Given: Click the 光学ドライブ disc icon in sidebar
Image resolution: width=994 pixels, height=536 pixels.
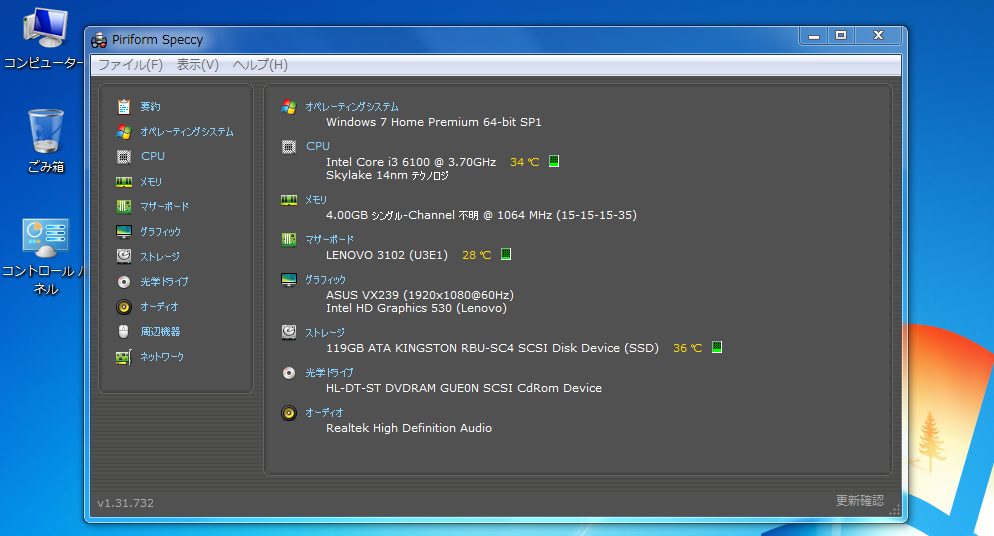Looking at the screenshot, I should pyautogui.click(x=124, y=282).
